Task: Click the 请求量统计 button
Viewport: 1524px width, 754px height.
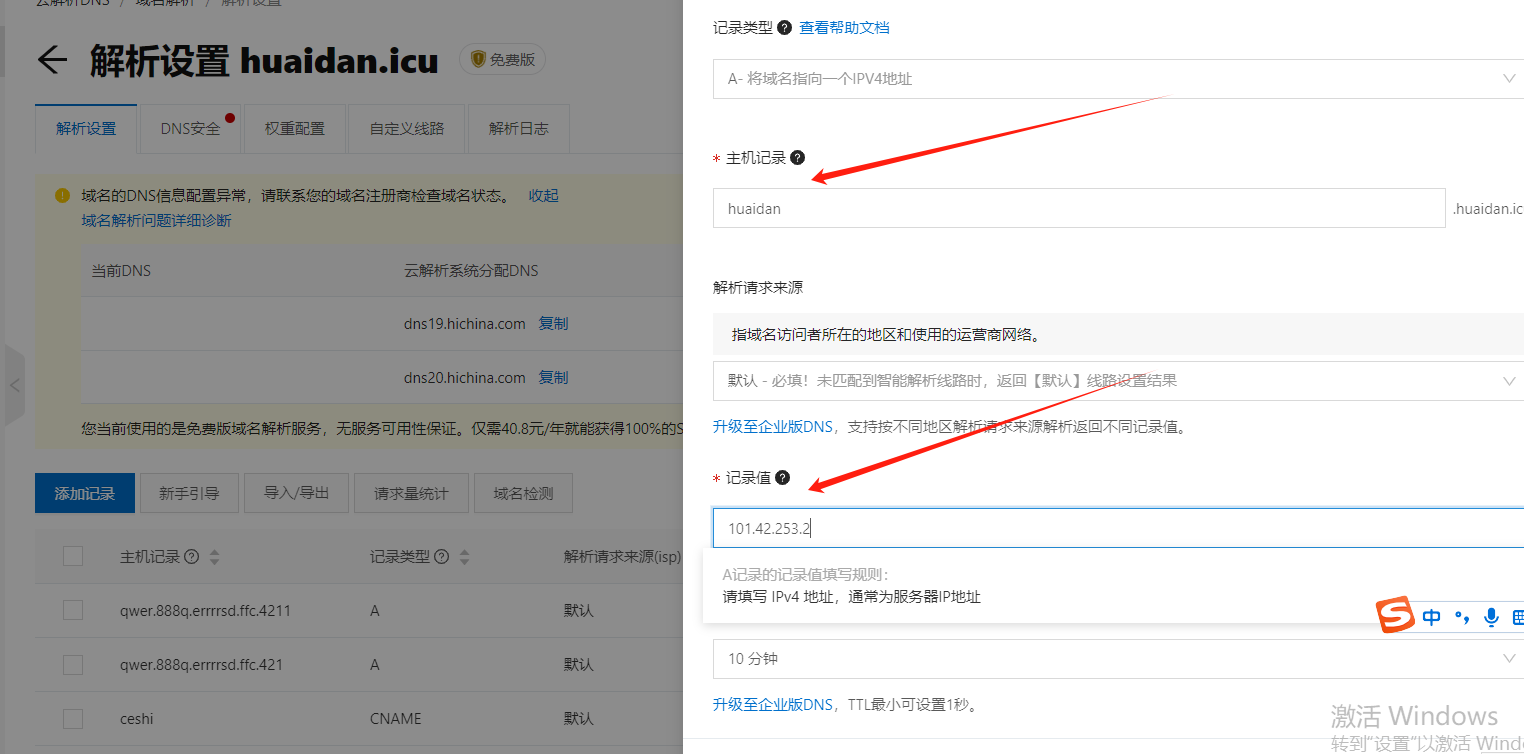Action: point(411,493)
